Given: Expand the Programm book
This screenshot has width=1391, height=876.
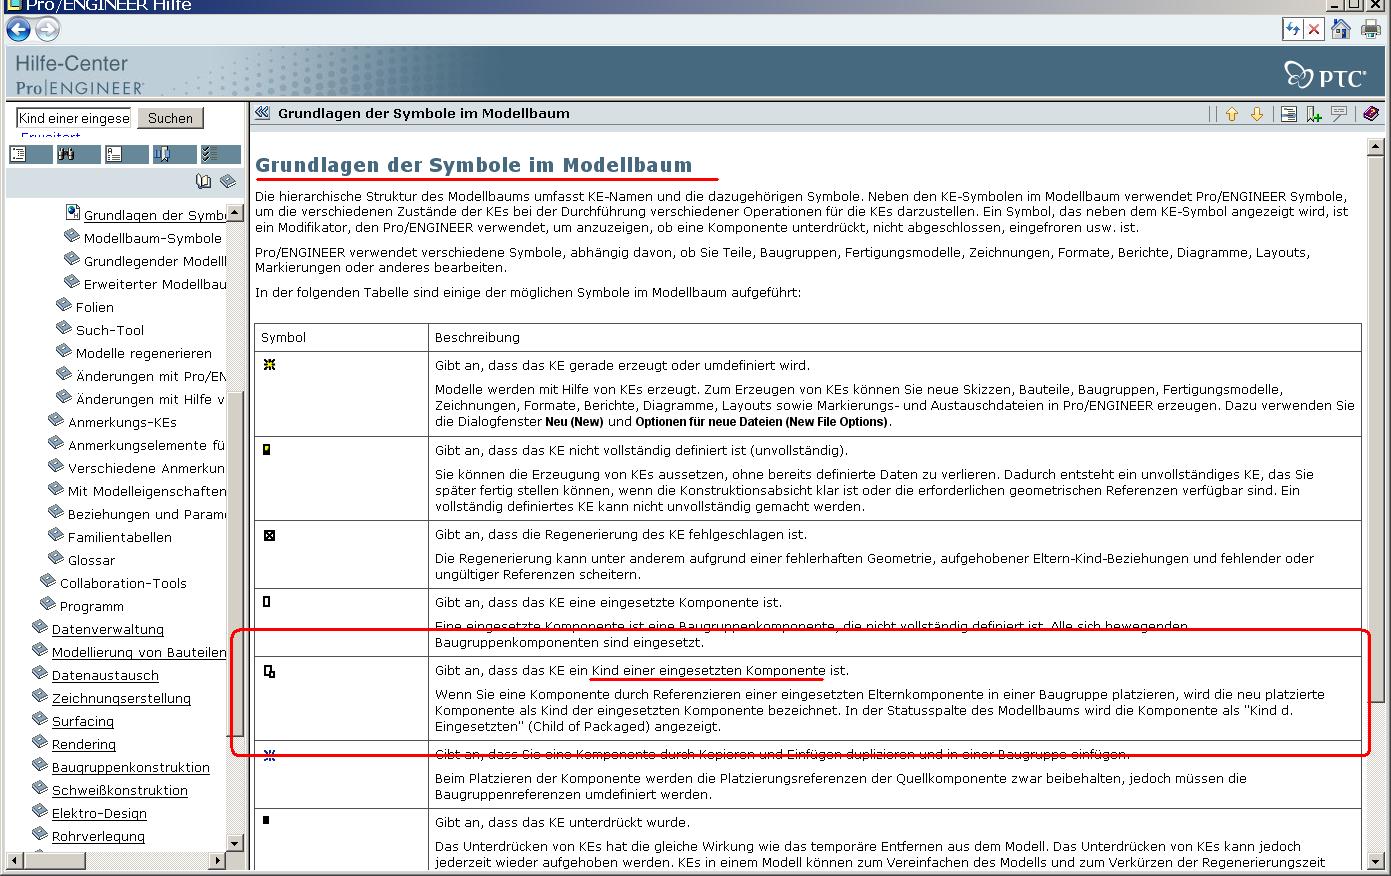Looking at the screenshot, I should (x=92, y=606).
